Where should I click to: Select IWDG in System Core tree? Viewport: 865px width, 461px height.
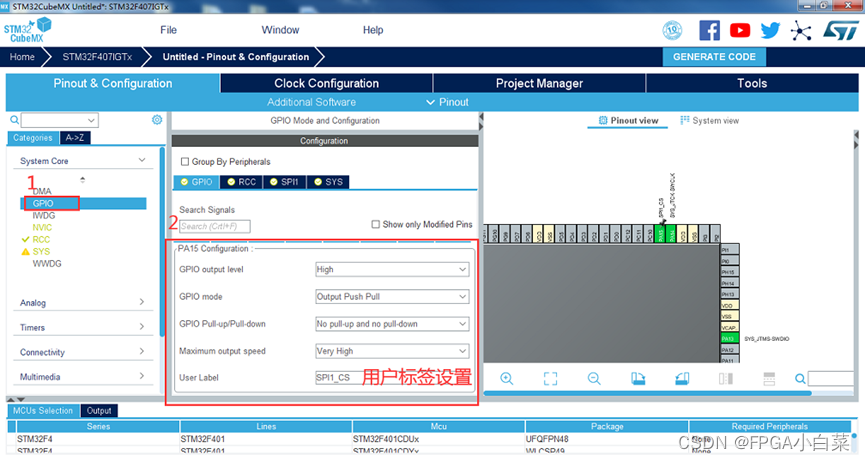pos(44,215)
